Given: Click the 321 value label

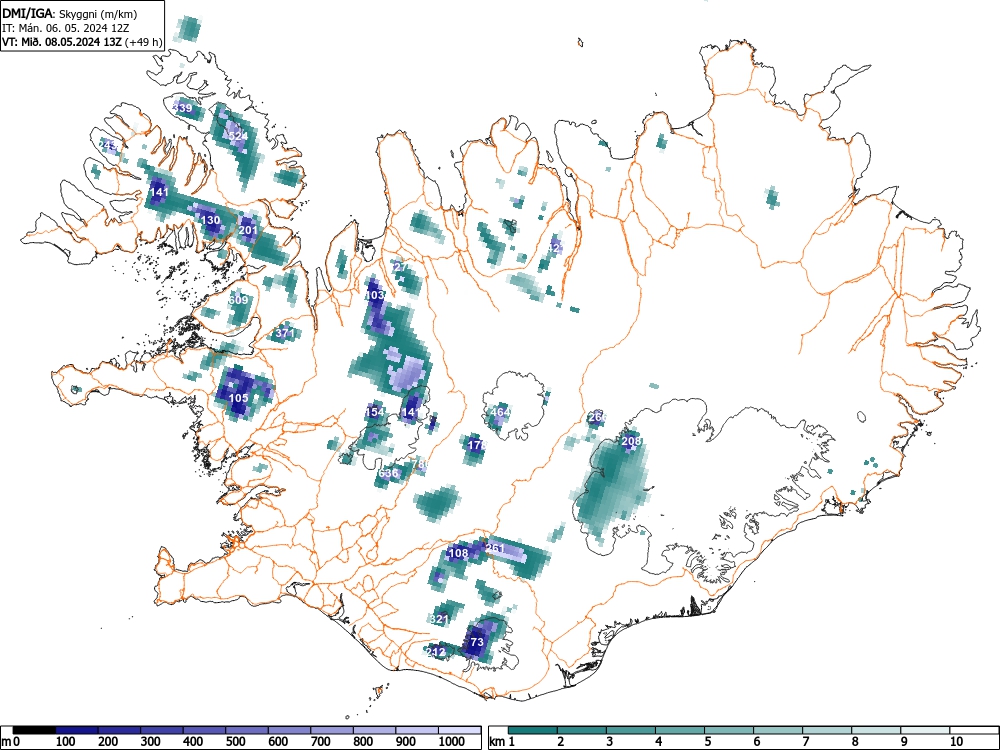Looking at the screenshot, I should click(x=439, y=619).
